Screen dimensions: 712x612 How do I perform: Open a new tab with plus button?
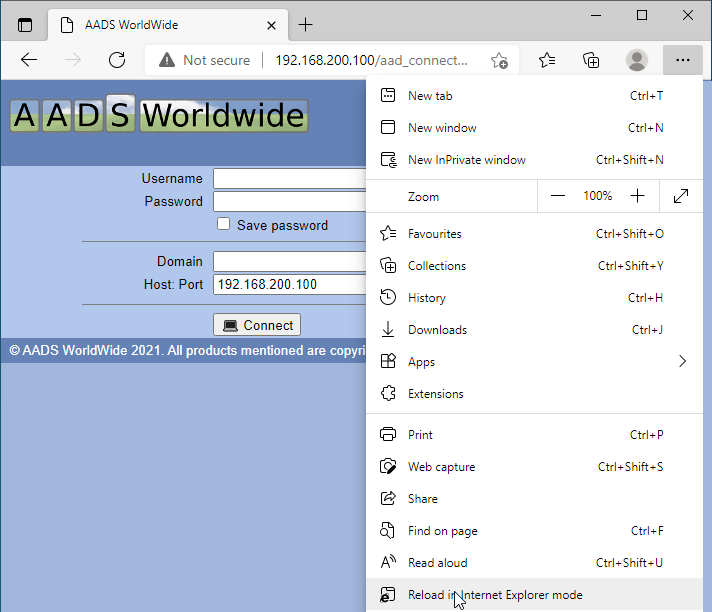[306, 25]
